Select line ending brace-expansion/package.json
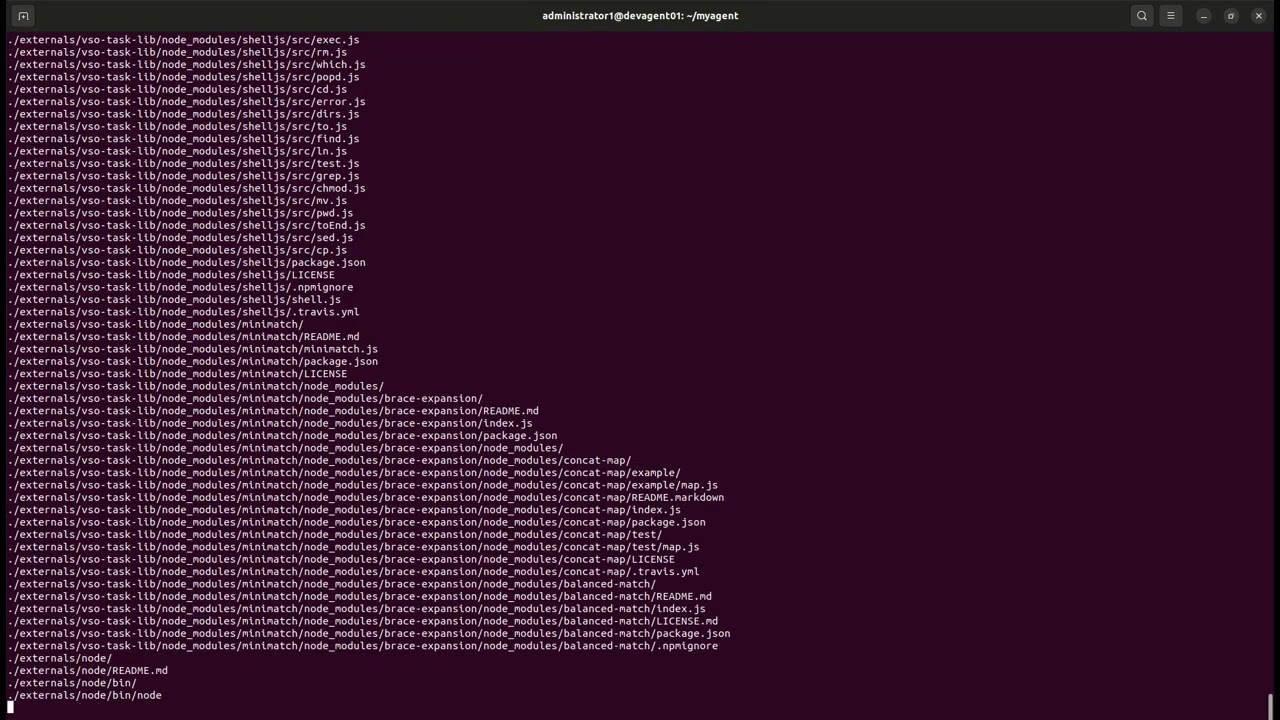Viewport: 1280px width, 720px height. [x=283, y=435]
